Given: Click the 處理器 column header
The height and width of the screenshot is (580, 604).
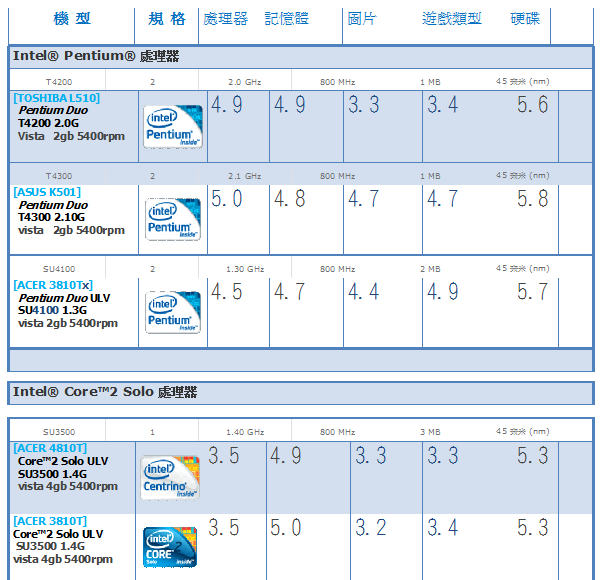Looking at the screenshot, I should tap(226, 18).
